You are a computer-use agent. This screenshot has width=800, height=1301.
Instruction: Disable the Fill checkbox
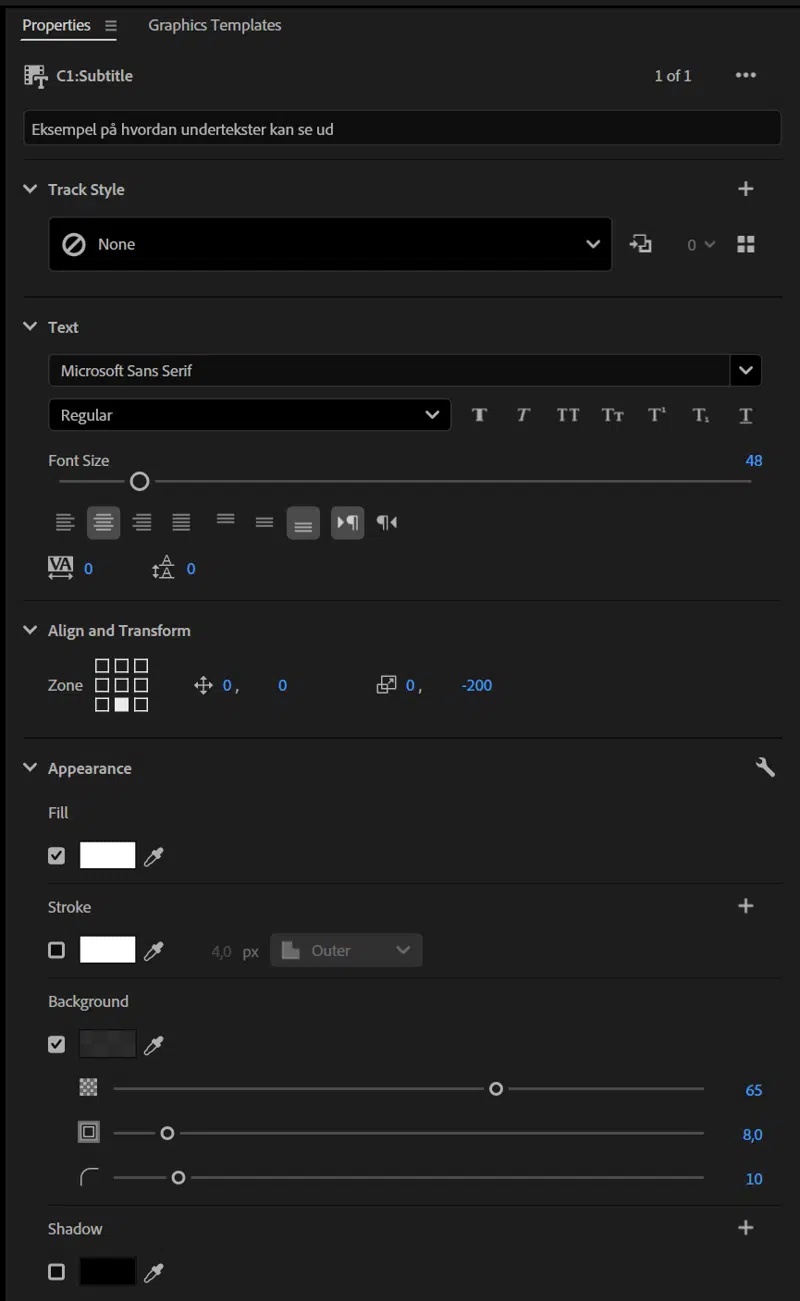[57, 855]
